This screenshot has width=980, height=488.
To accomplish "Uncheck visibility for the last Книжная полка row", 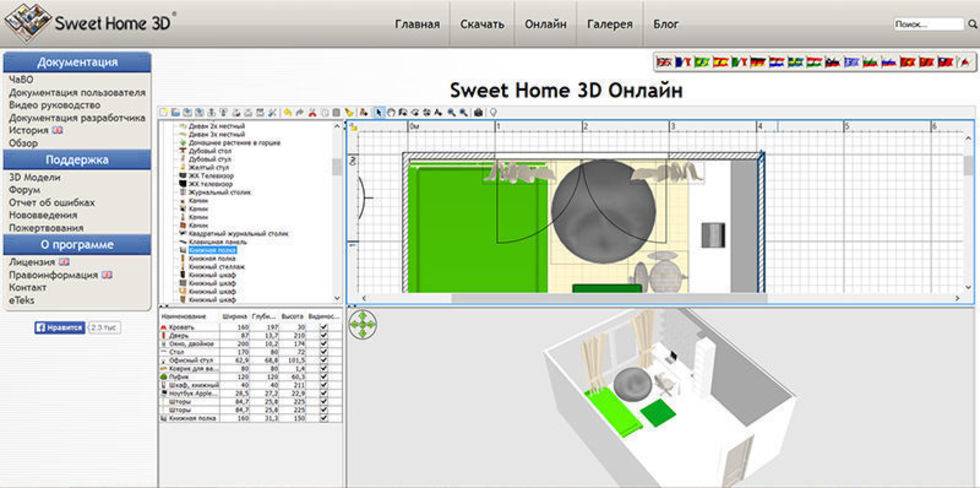I will point(323,417).
